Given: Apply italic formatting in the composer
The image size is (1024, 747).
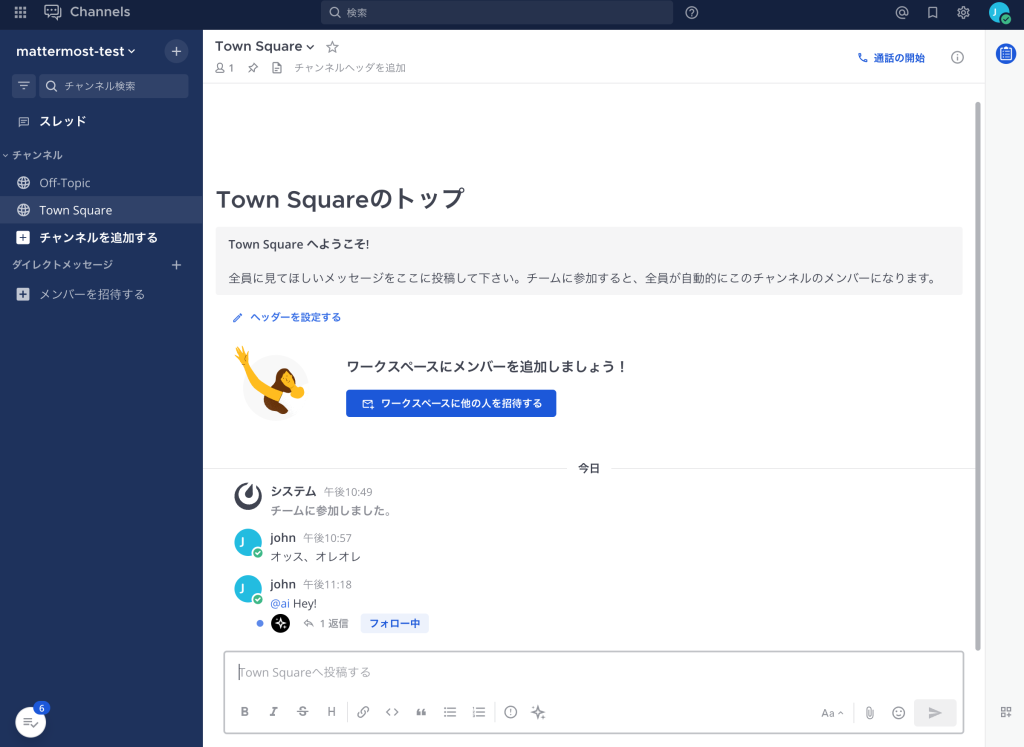Looking at the screenshot, I should 274,712.
